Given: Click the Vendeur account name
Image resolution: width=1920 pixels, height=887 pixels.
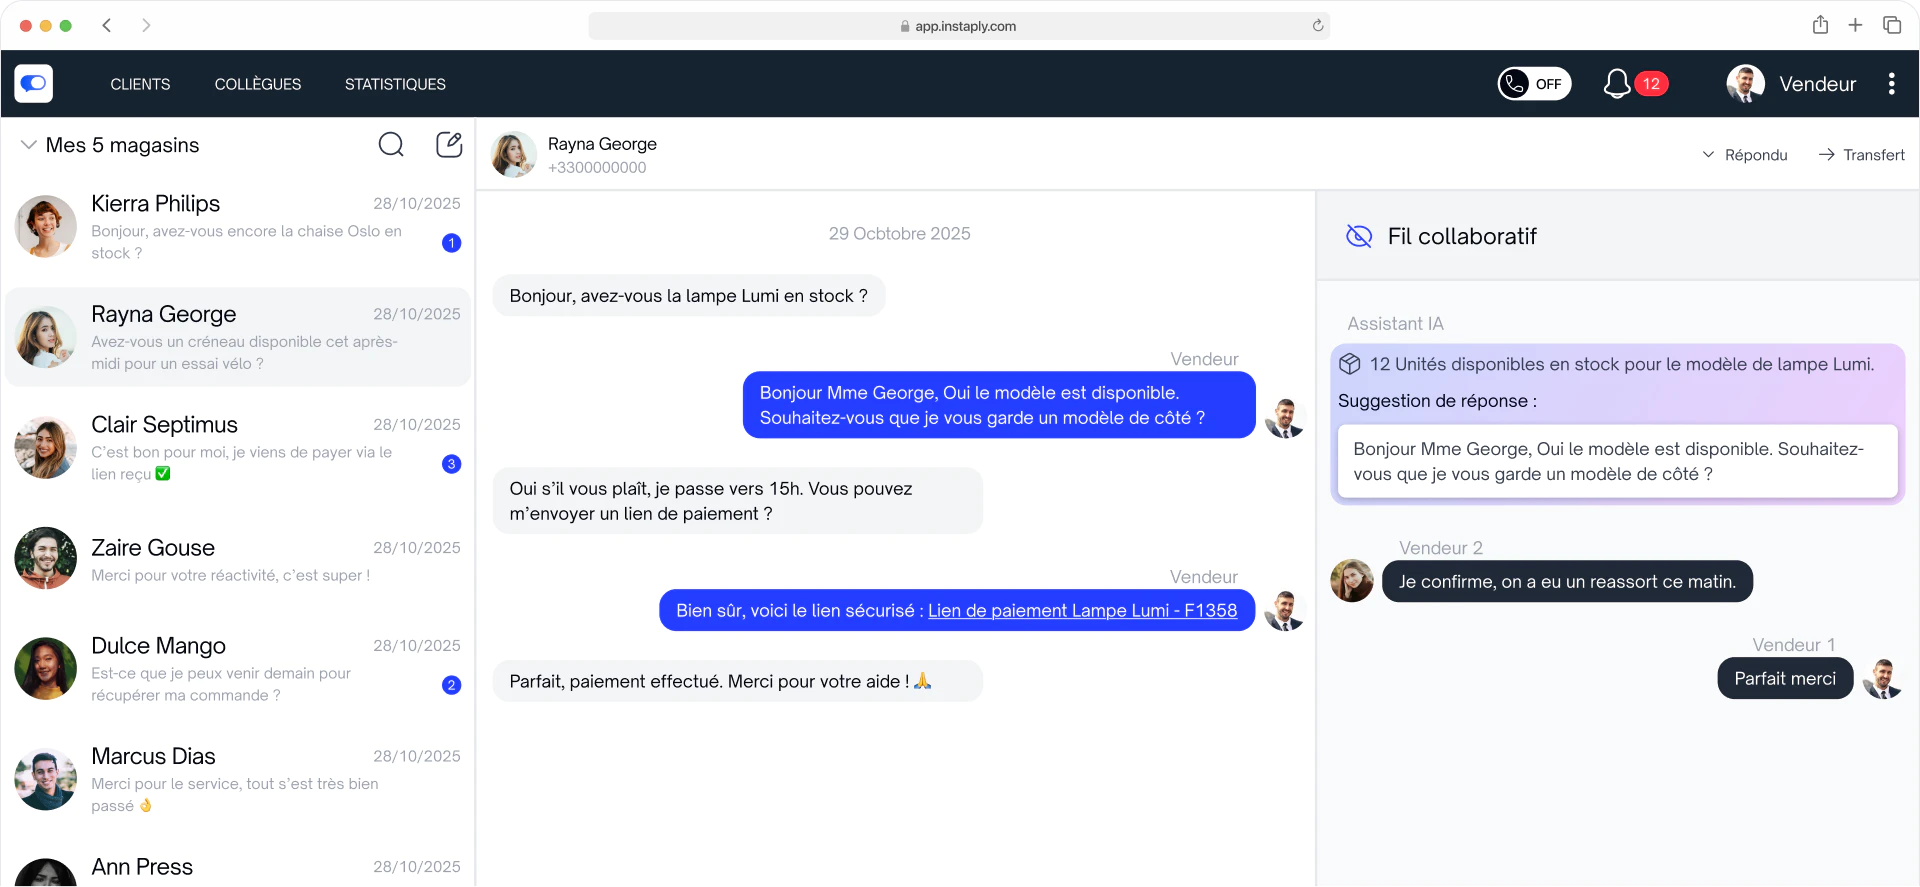Looking at the screenshot, I should point(1817,84).
